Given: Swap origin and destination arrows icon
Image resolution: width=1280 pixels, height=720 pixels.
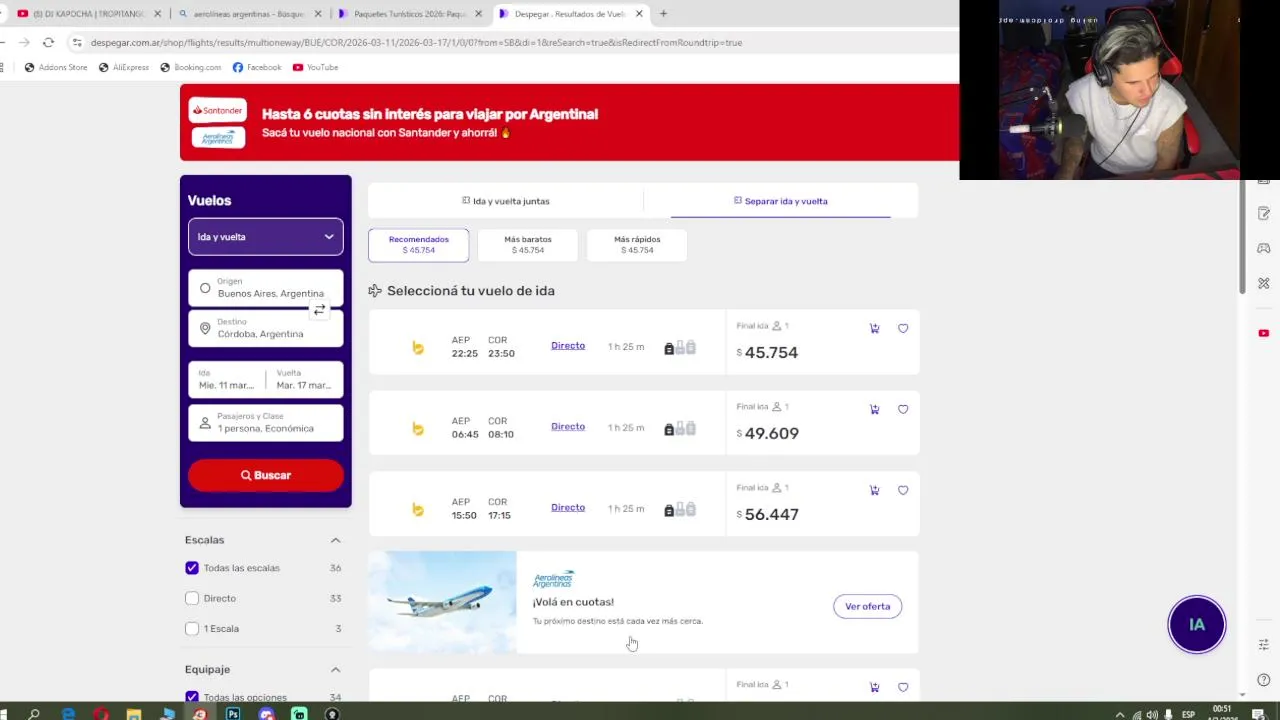Looking at the screenshot, I should coord(319,310).
